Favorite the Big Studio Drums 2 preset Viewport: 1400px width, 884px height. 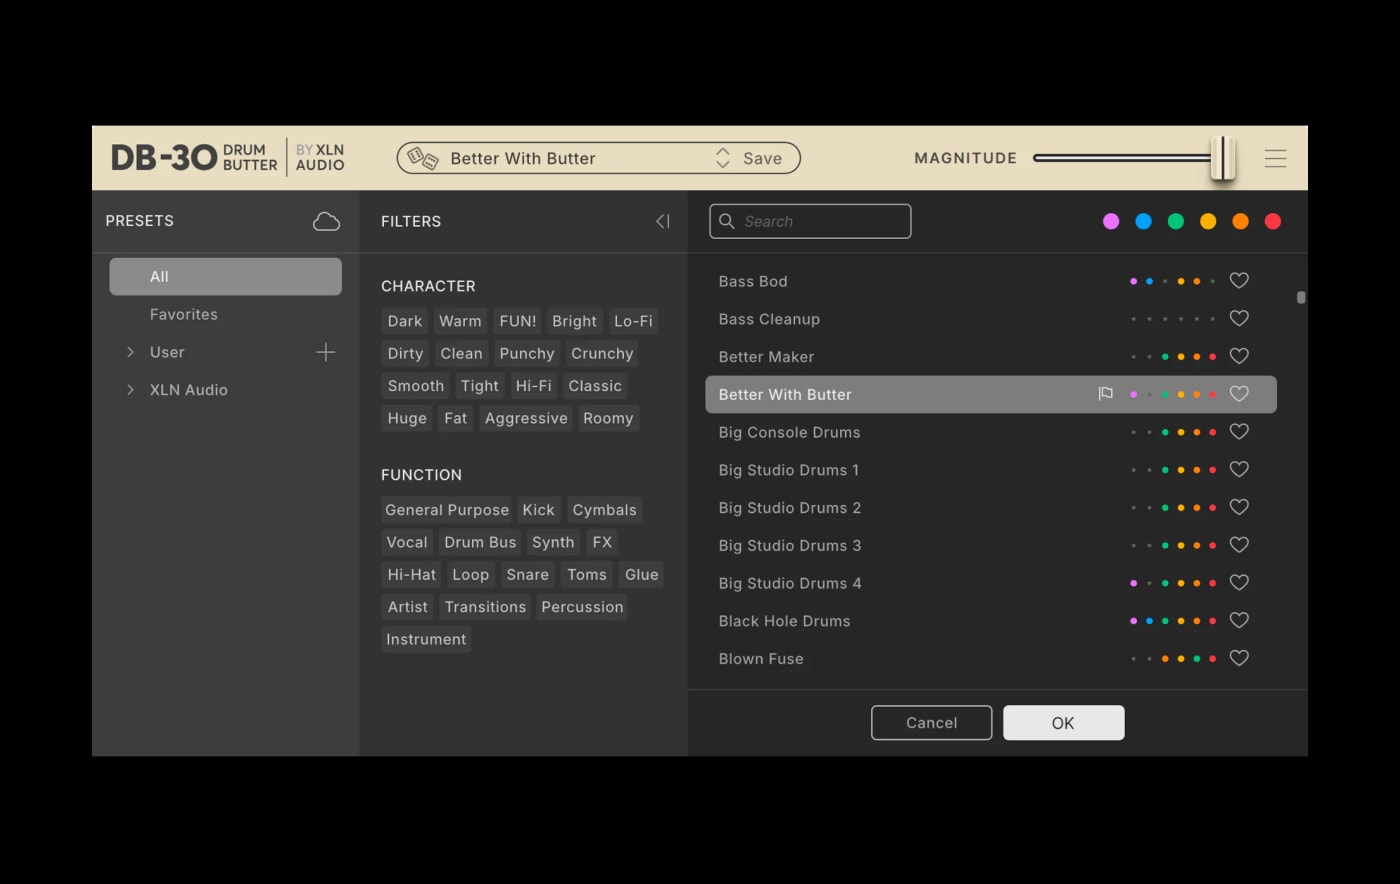[x=1239, y=507]
